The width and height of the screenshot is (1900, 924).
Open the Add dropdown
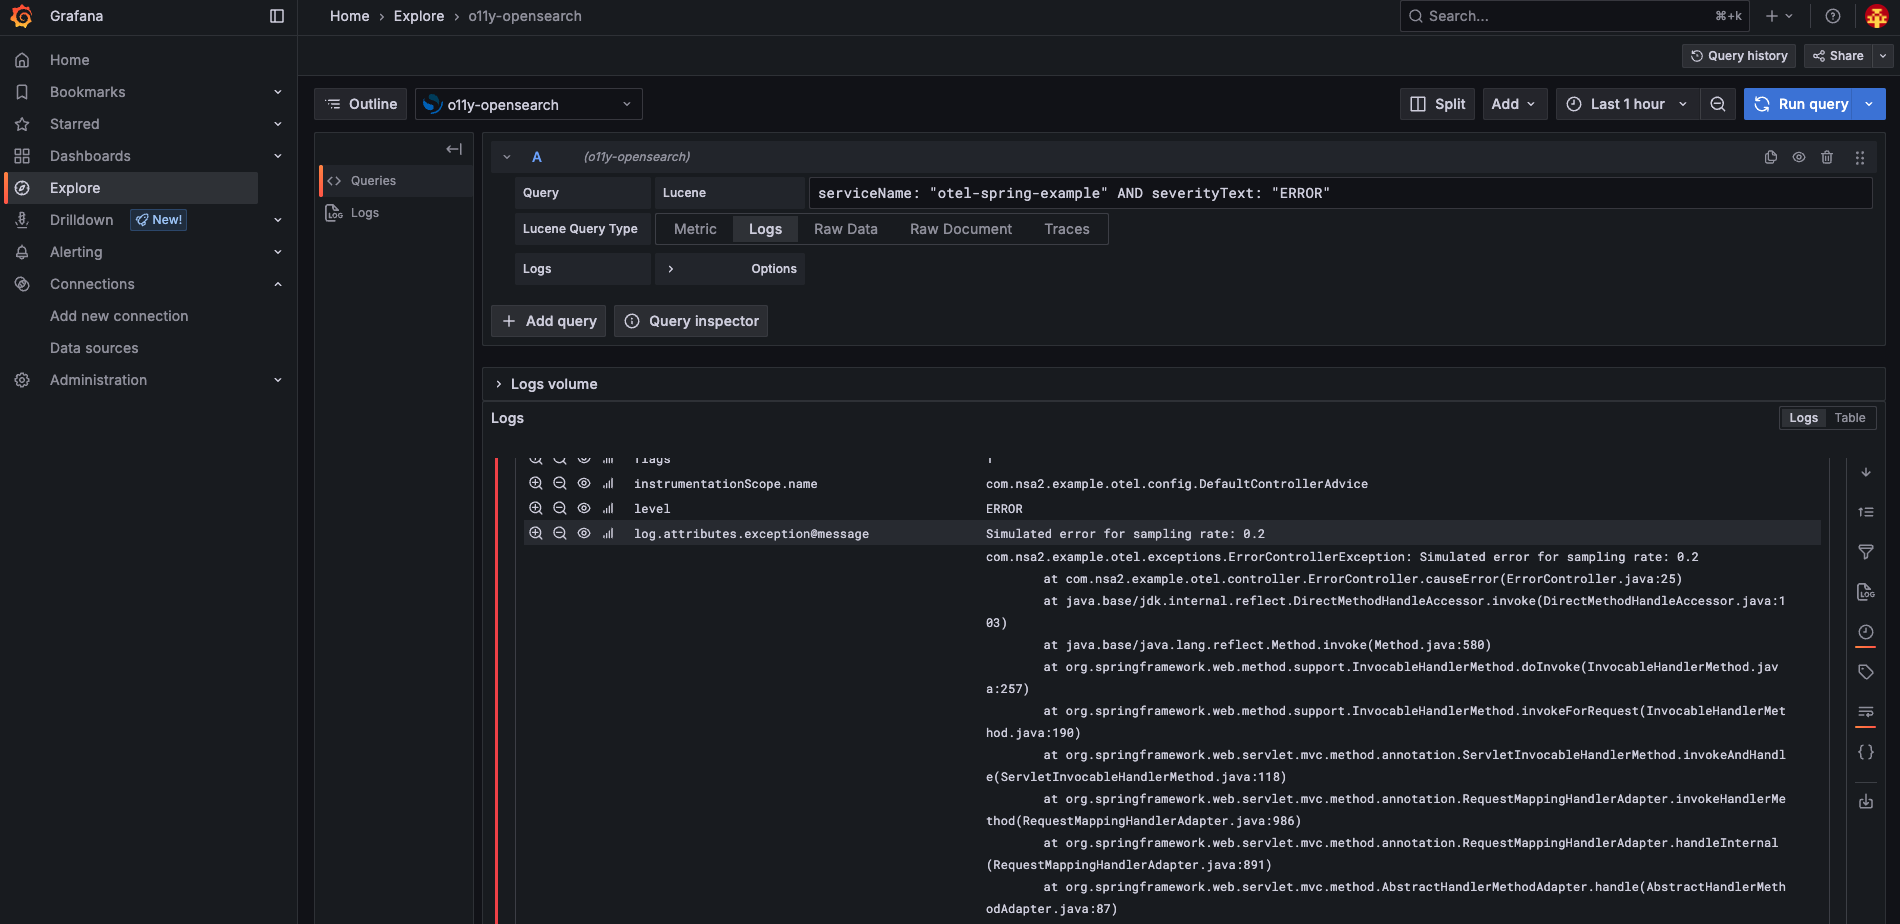(1514, 104)
